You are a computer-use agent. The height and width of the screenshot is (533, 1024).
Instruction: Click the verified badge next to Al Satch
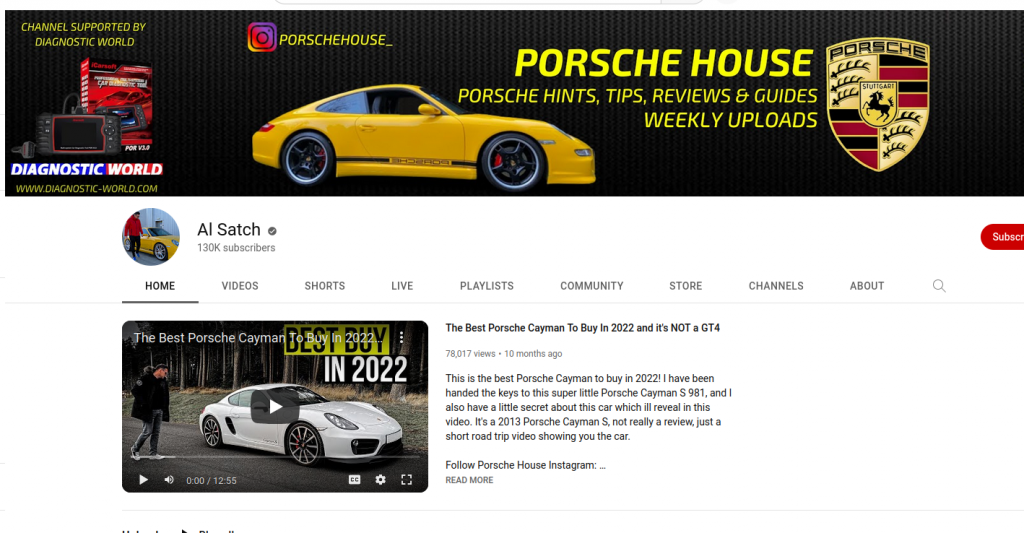[x=272, y=231]
